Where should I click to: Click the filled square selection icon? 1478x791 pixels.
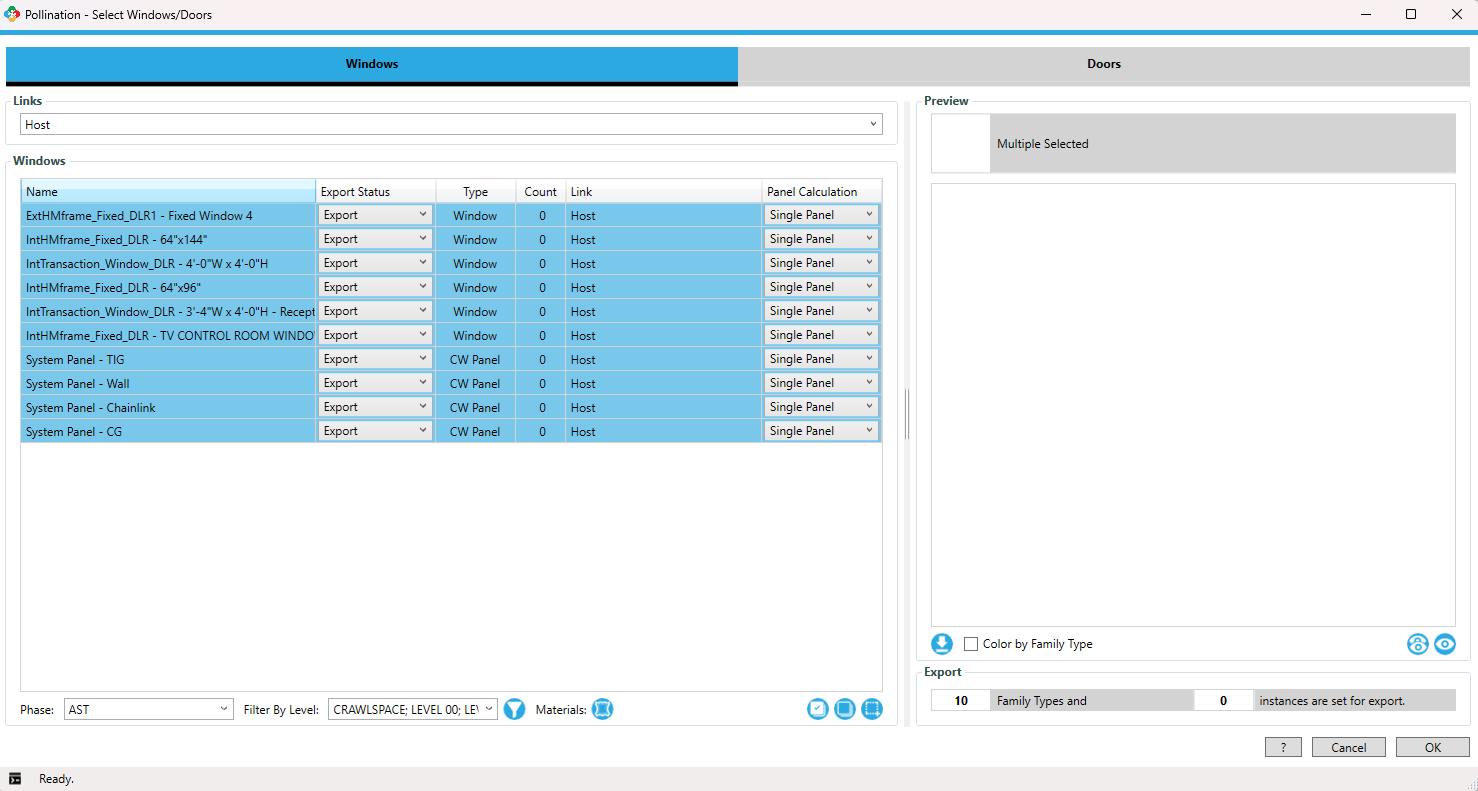pos(844,708)
